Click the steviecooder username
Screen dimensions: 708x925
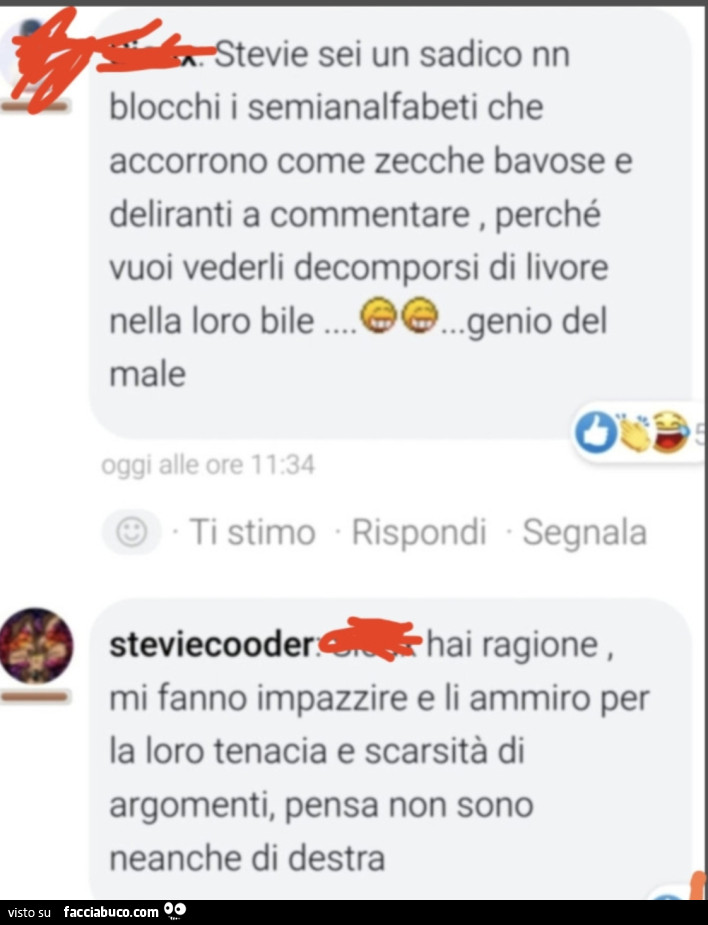[211, 645]
